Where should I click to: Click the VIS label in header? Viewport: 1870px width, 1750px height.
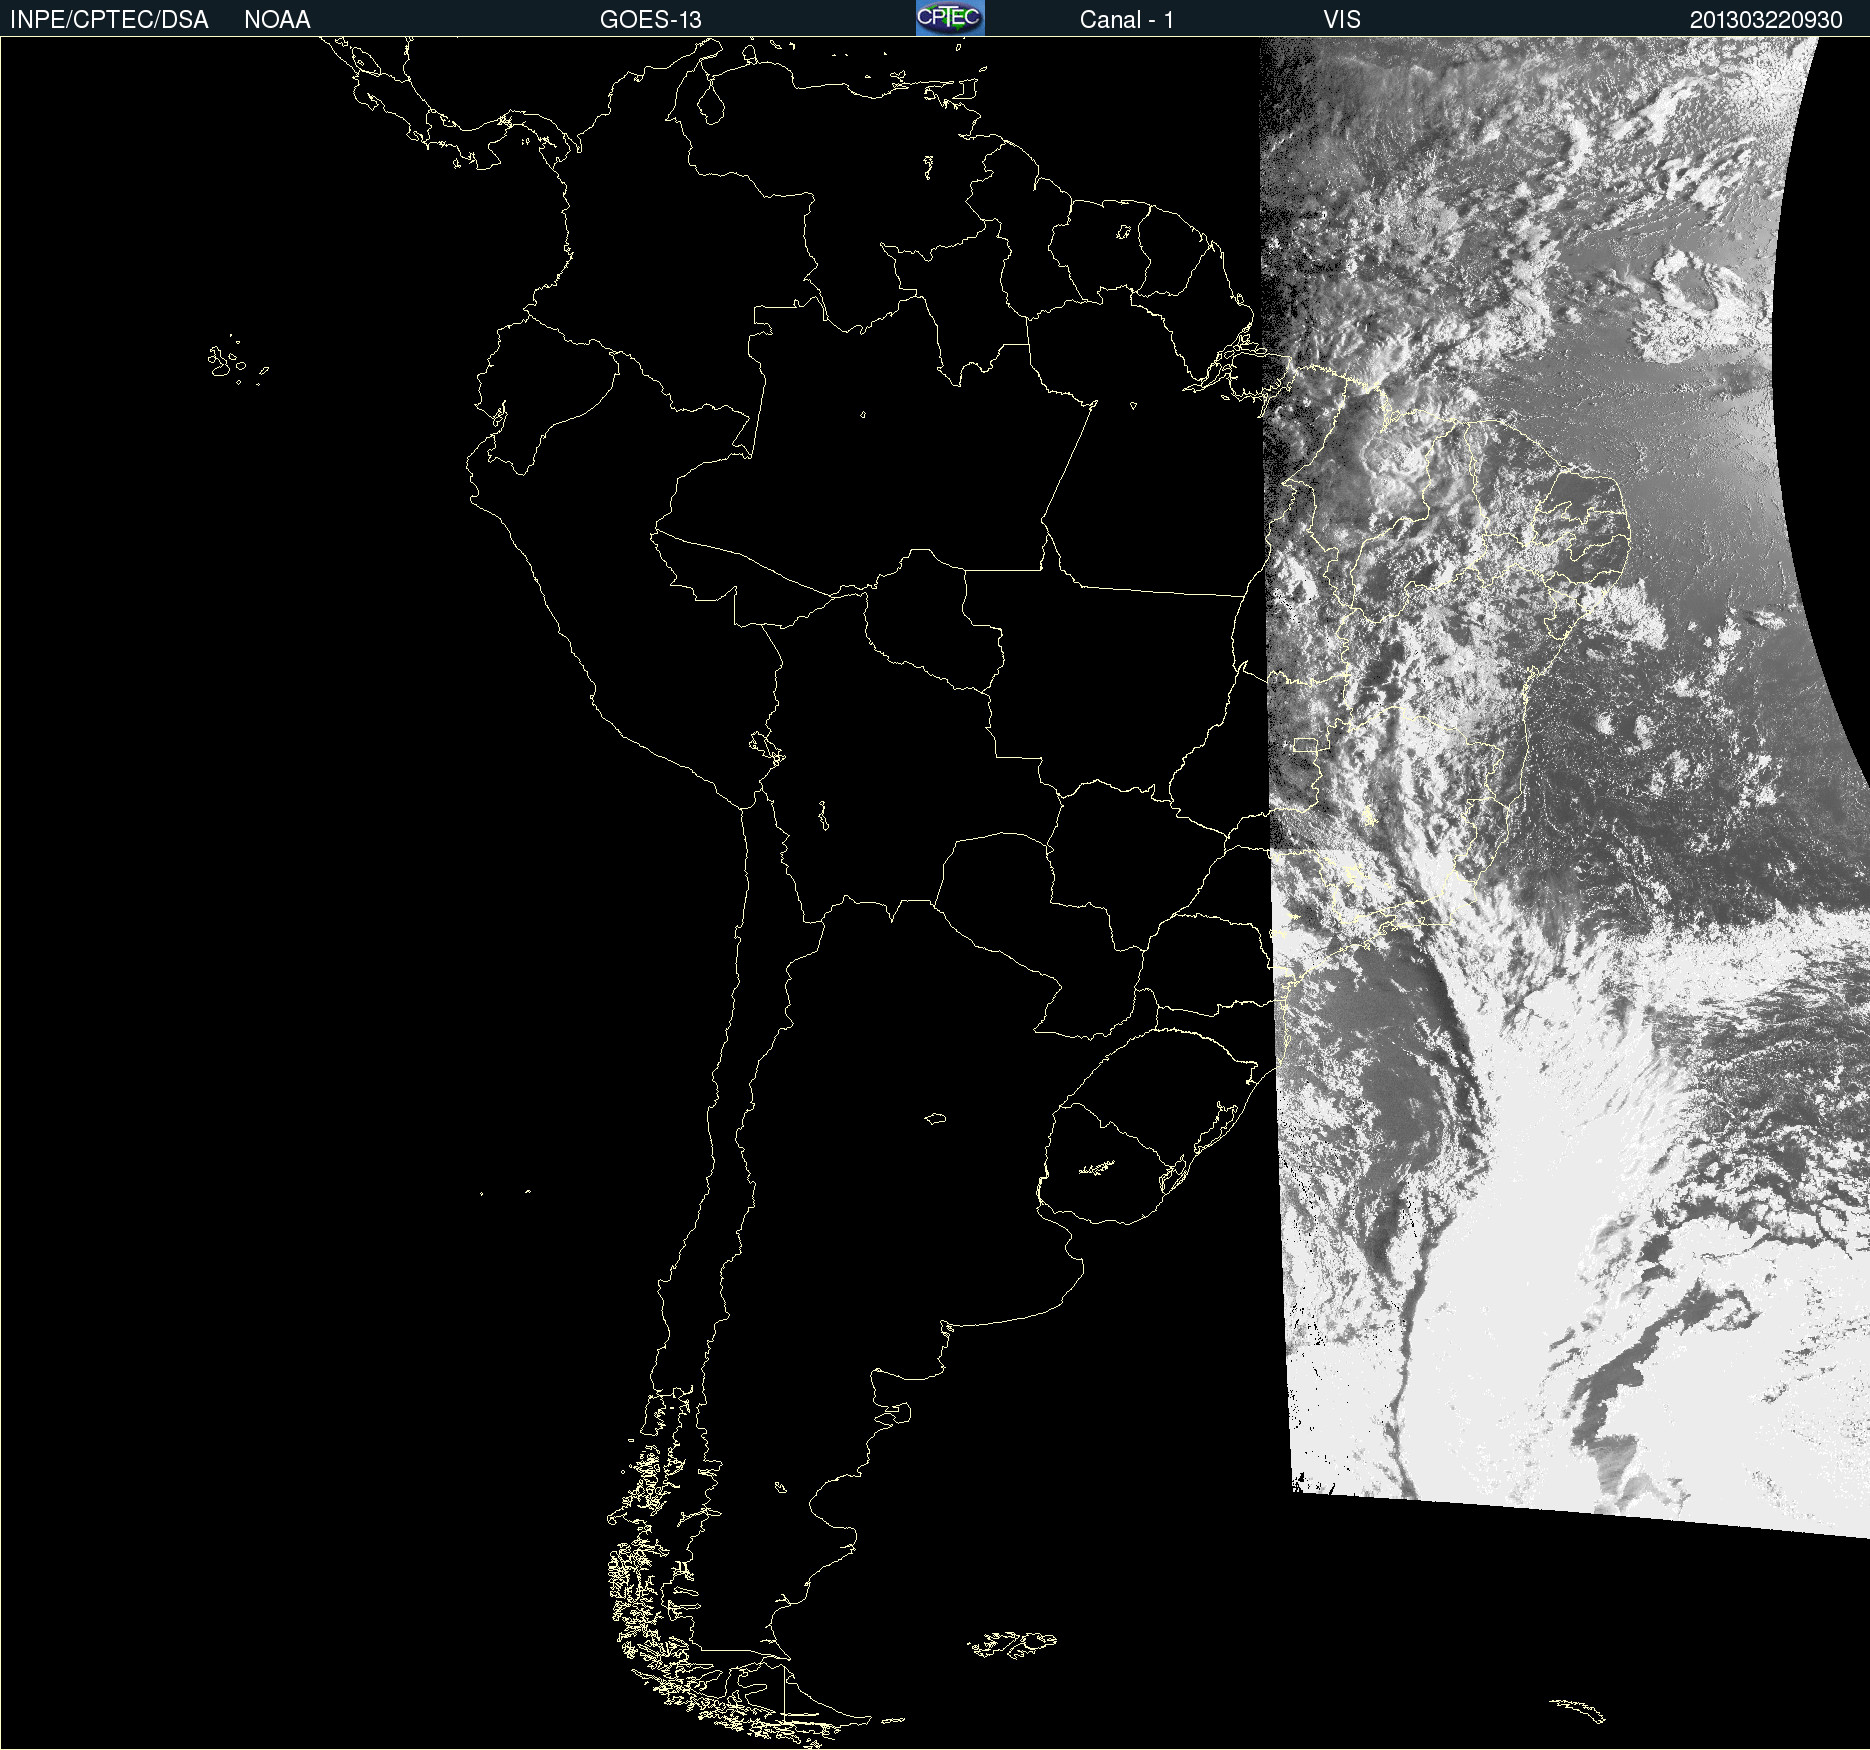(1341, 20)
